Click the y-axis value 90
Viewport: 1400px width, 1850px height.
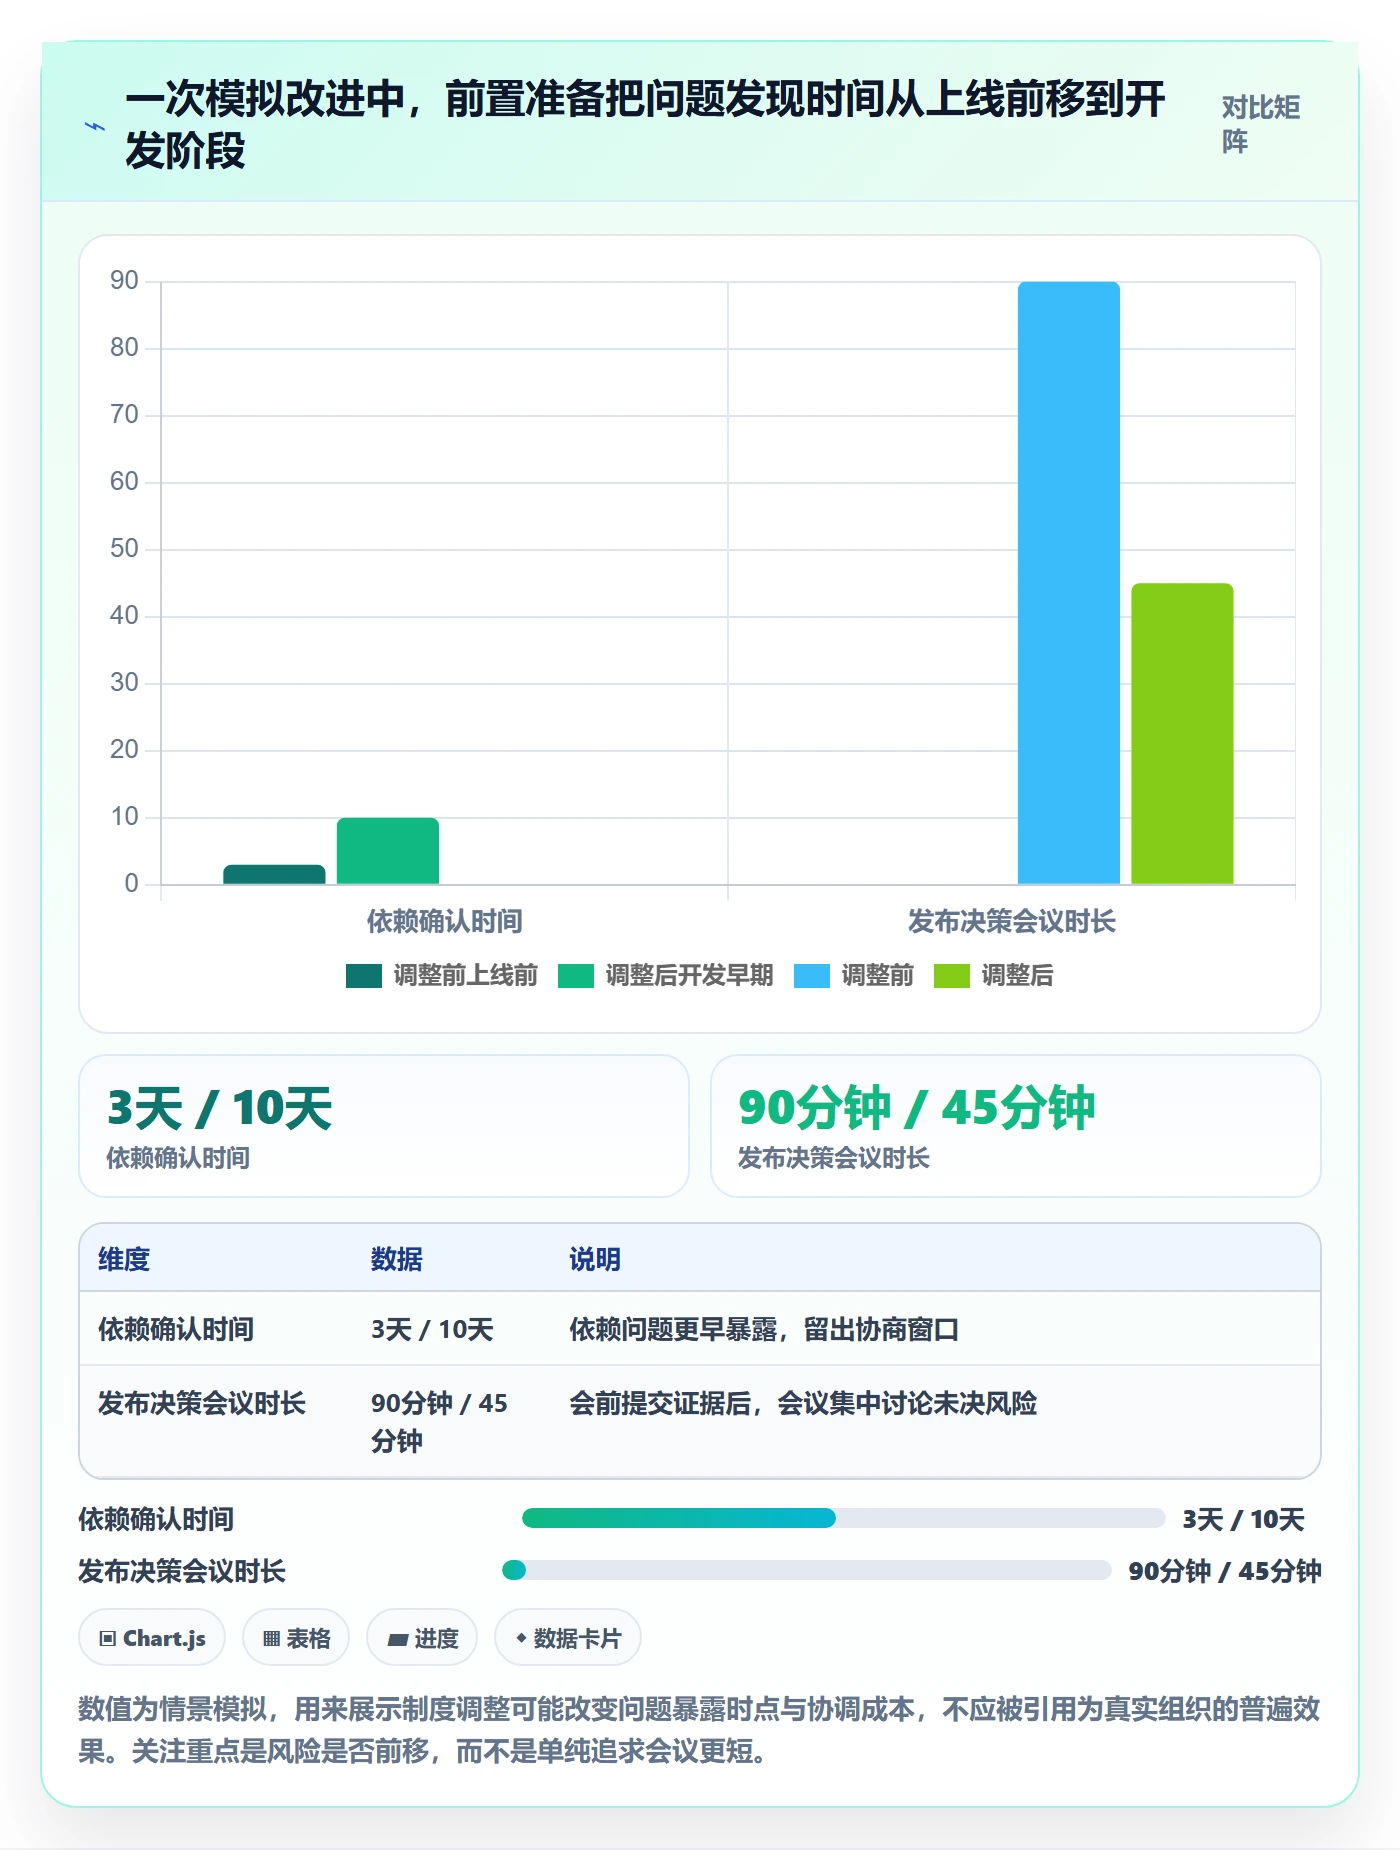pos(124,280)
